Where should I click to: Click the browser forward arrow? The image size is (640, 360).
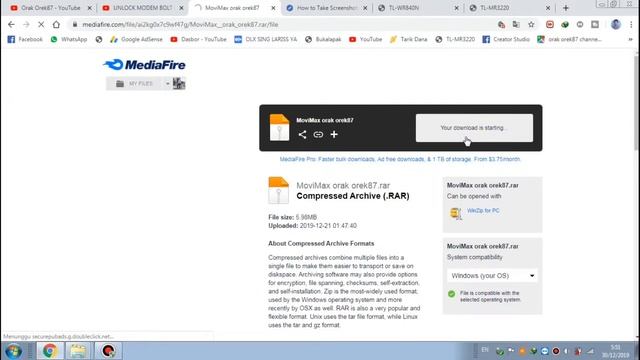pos(26,24)
